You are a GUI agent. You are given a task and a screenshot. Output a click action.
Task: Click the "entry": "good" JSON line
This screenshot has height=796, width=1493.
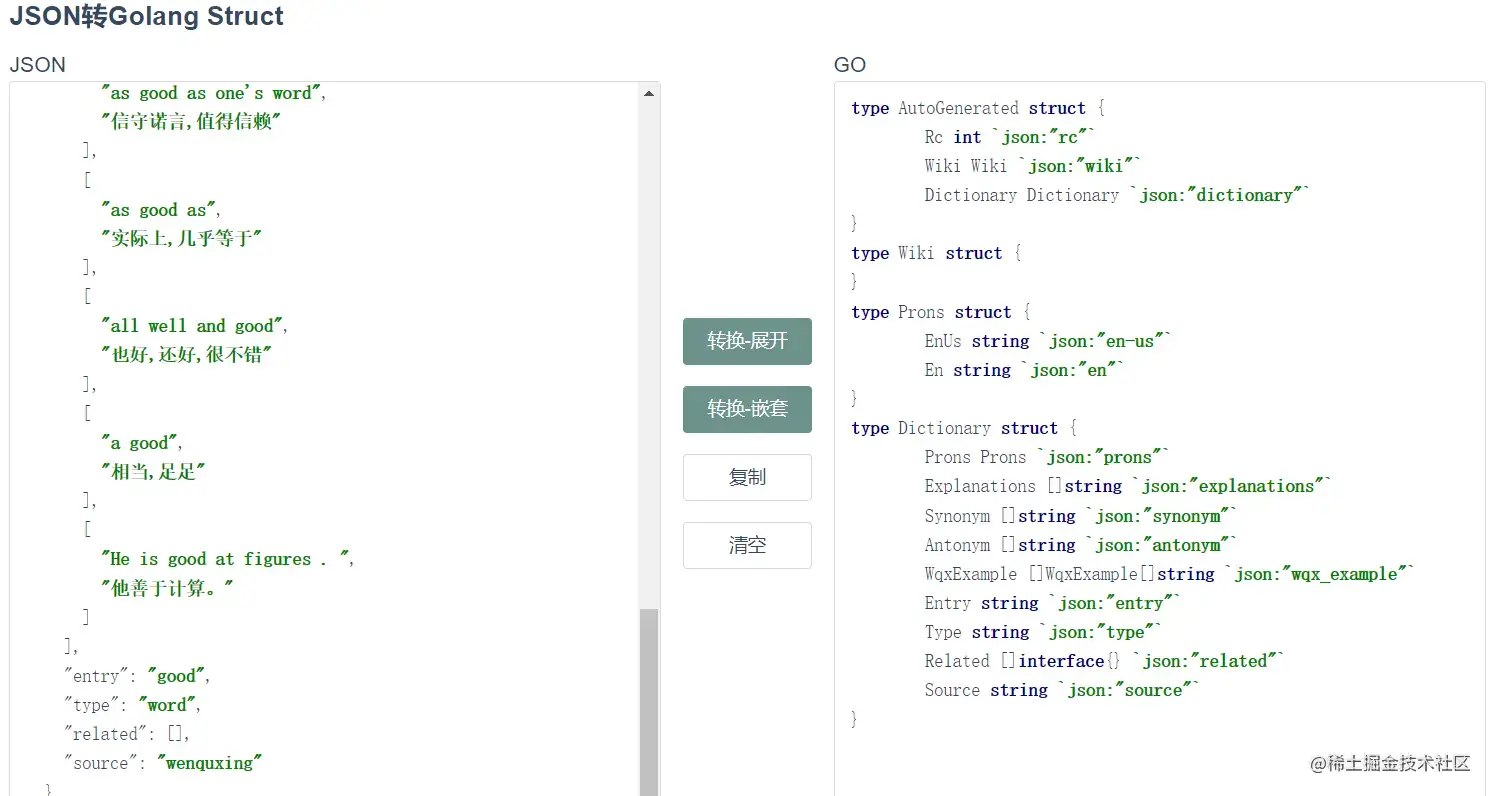[x=137, y=676]
